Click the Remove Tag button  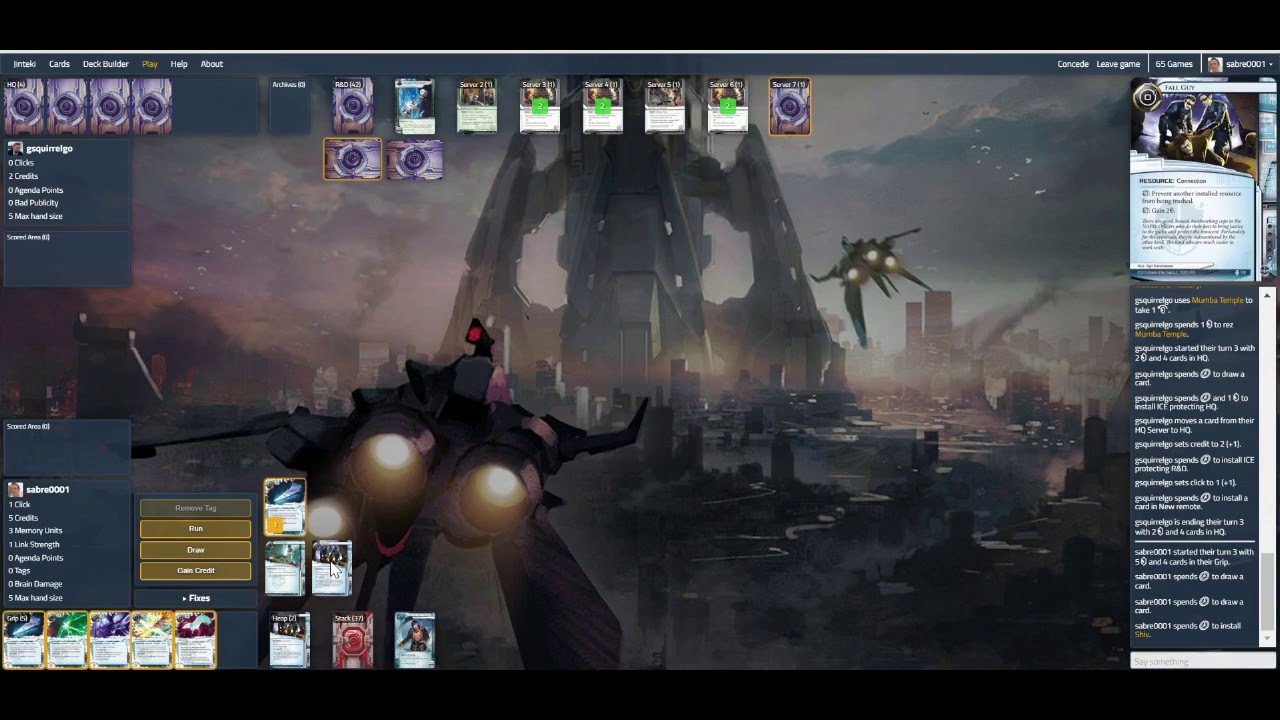coord(195,507)
